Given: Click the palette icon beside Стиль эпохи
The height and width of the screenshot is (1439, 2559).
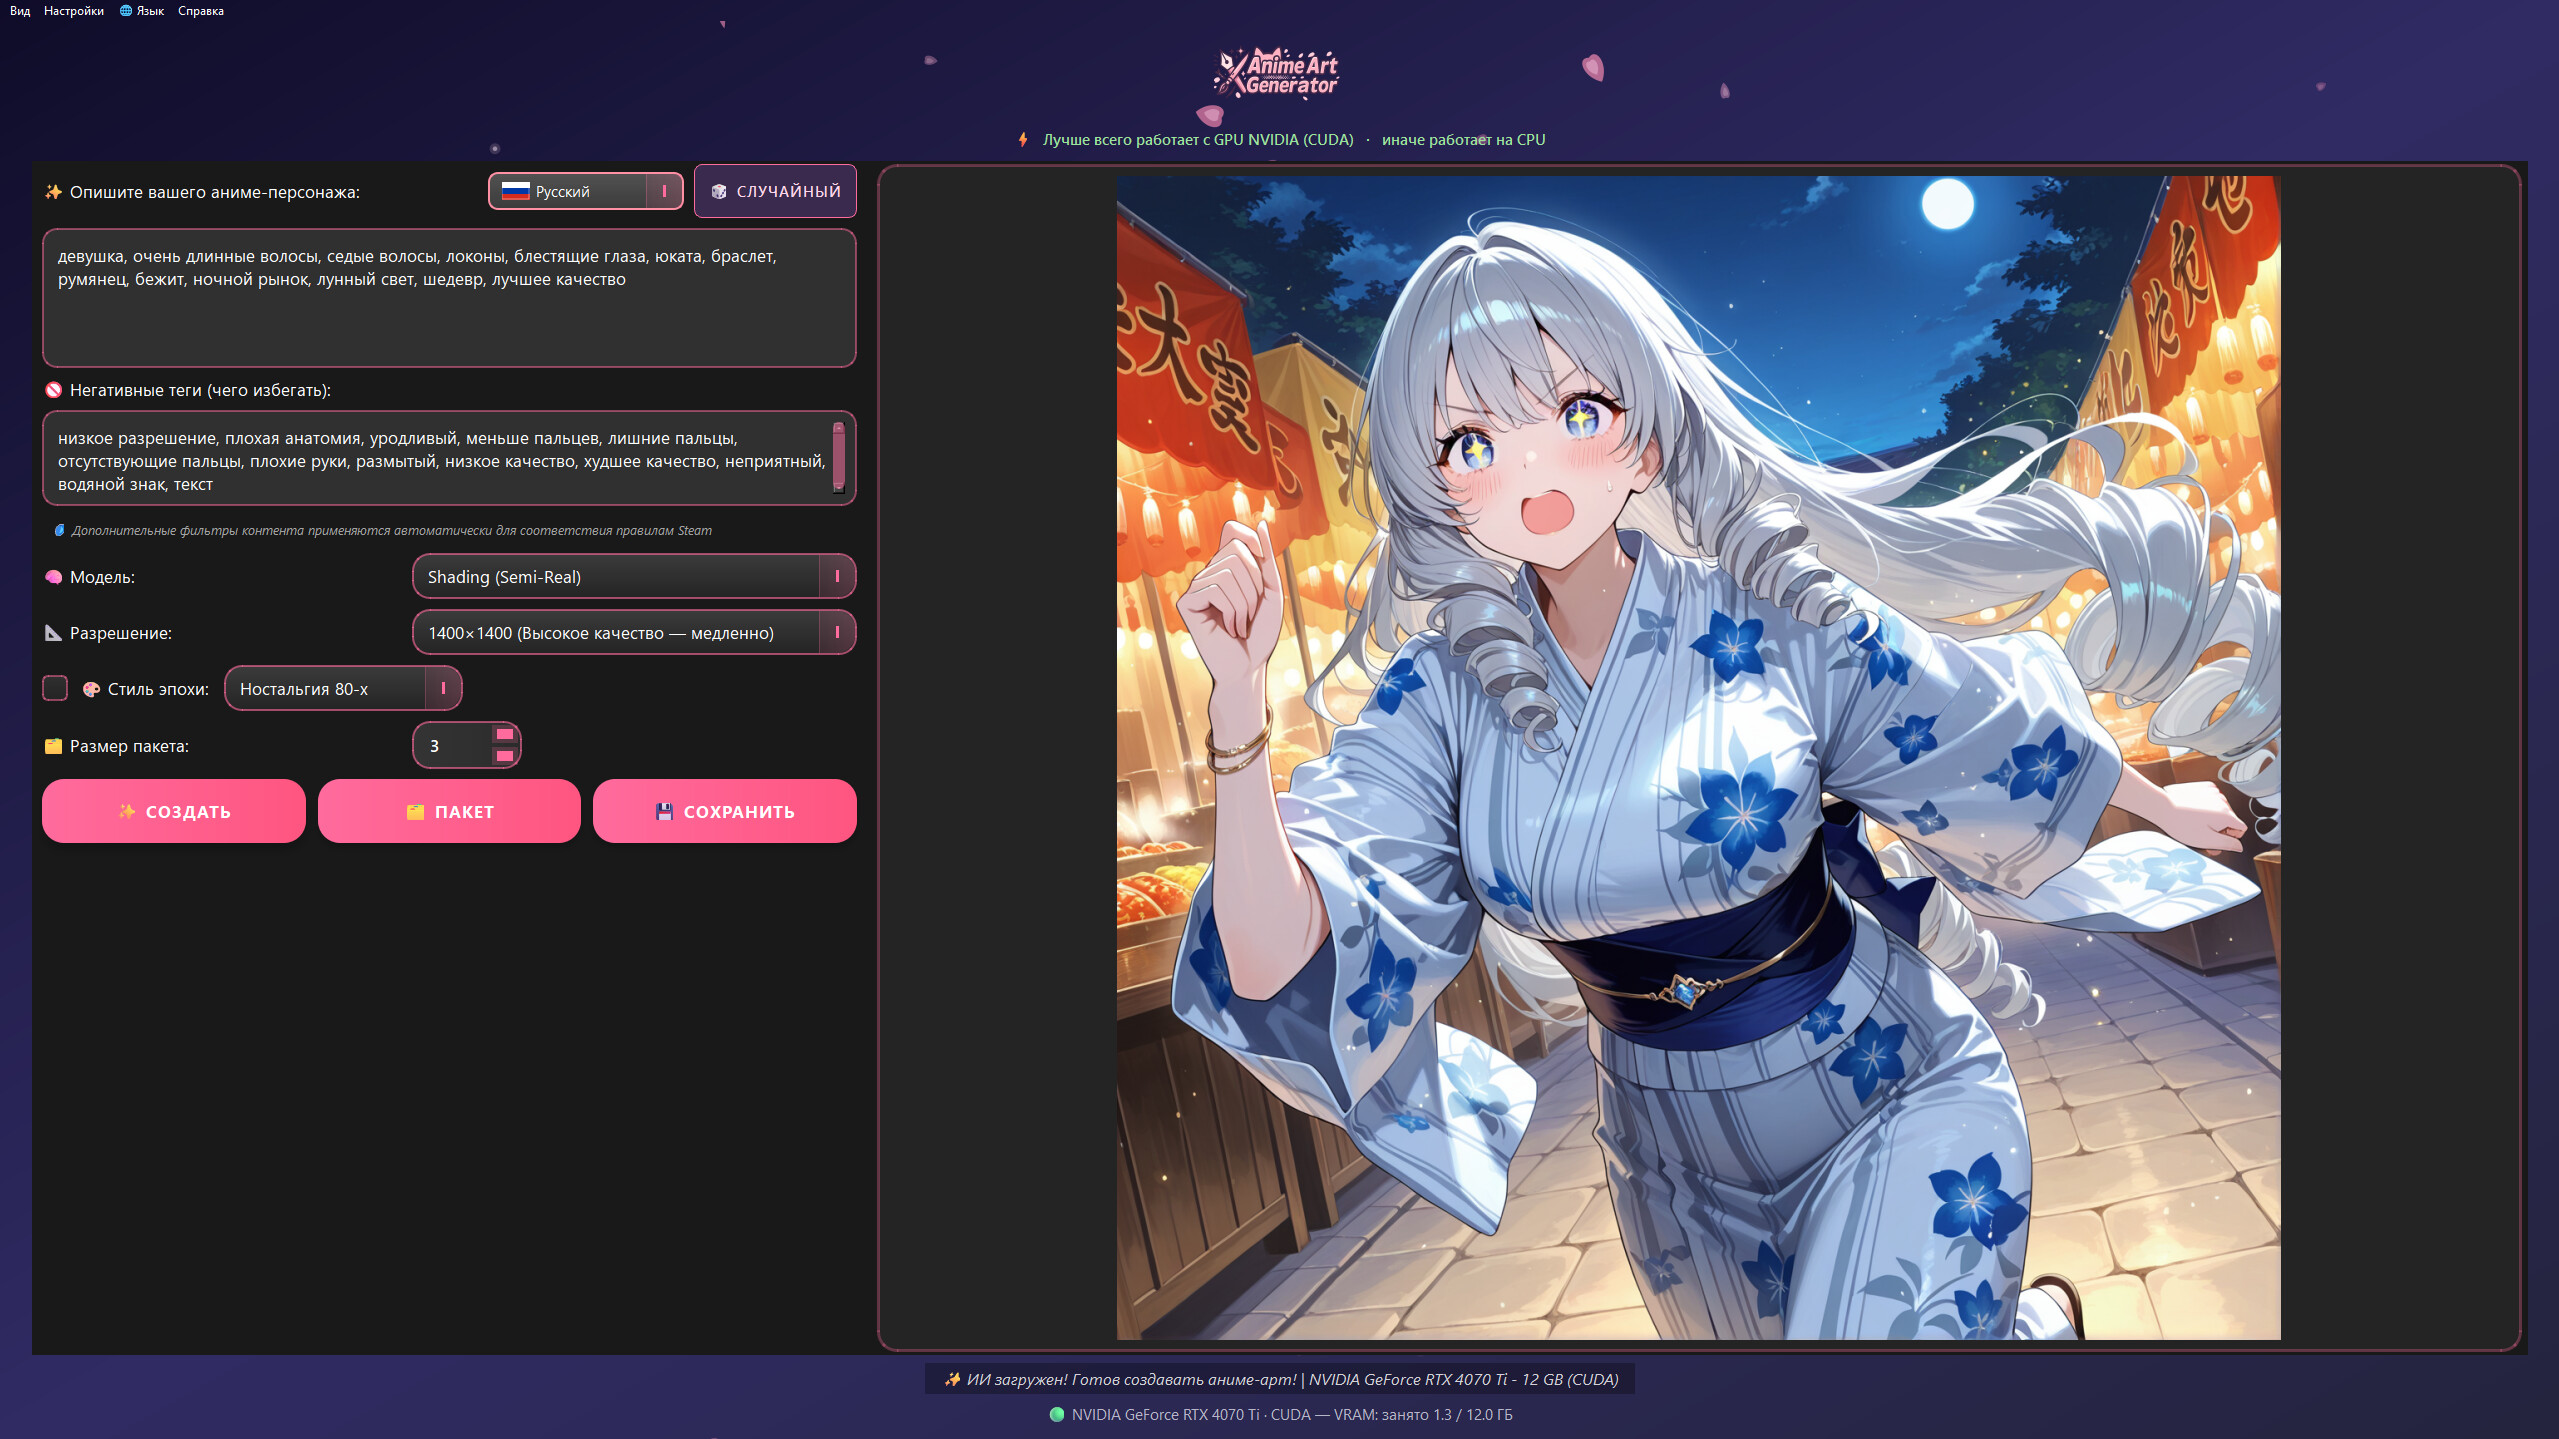Looking at the screenshot, I should [x=91, y=689].
